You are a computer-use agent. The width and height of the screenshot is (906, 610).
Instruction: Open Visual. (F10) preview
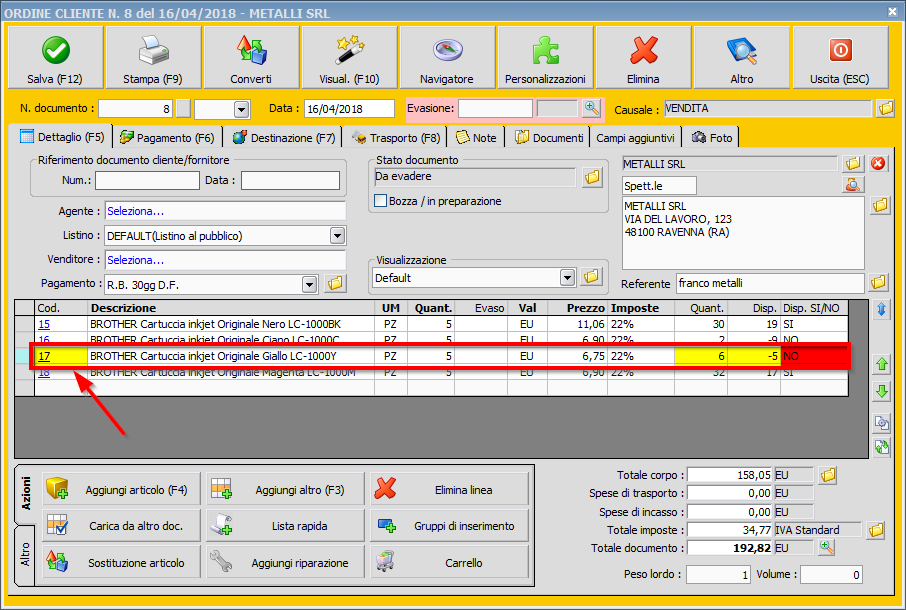(350, 57)
